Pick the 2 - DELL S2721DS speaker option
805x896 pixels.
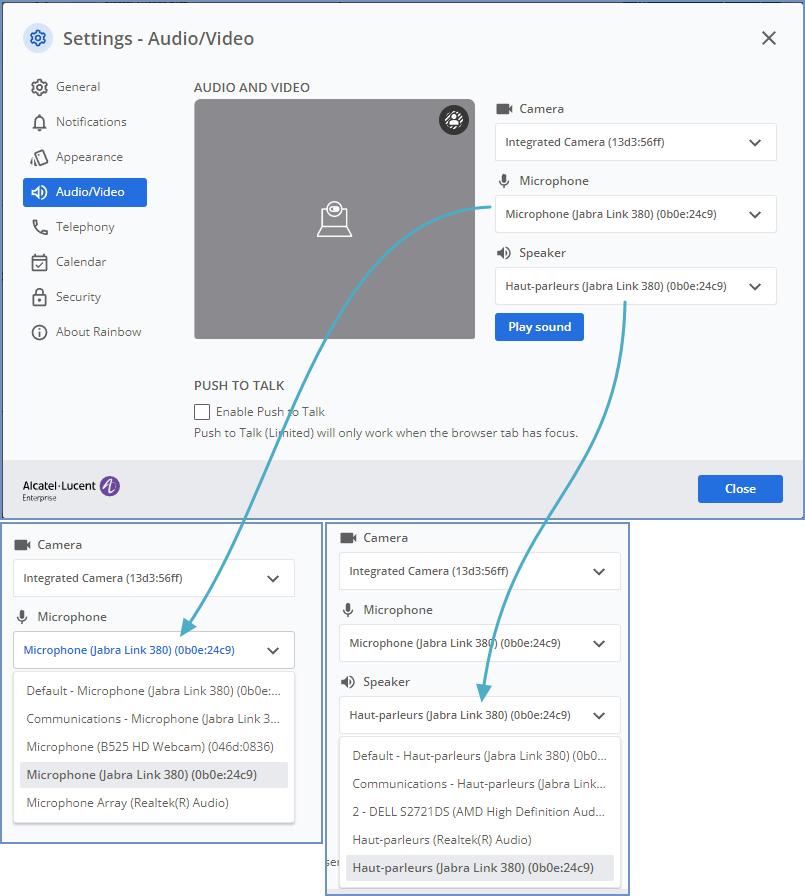tap(478, 812)
